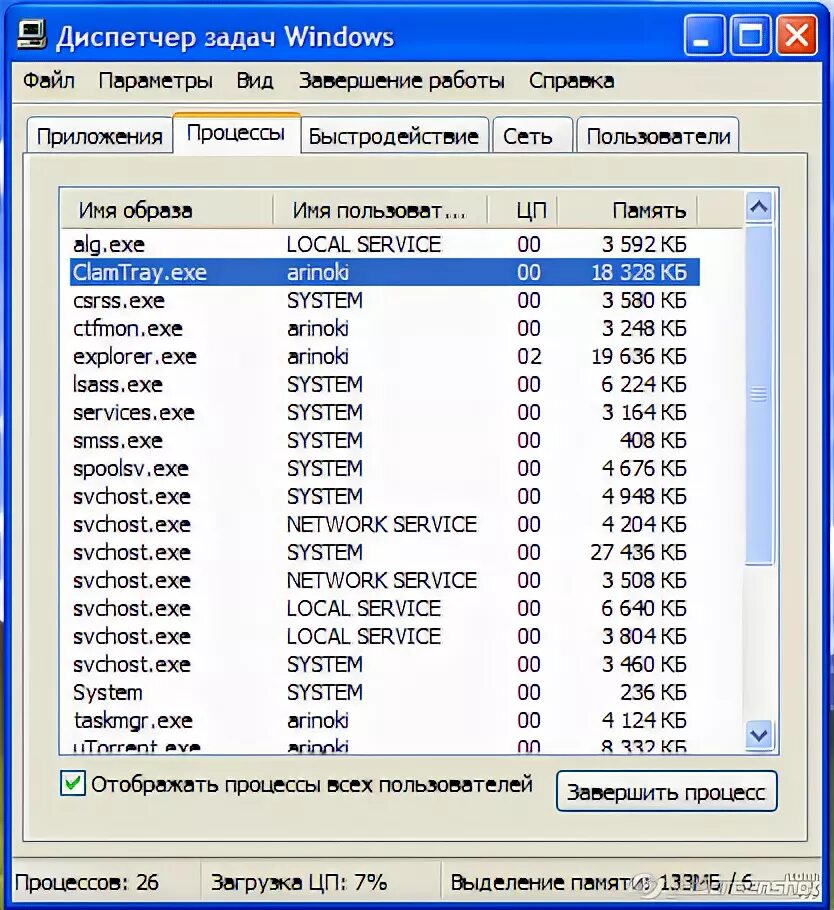Sort processes by the ЦП column
The height and width of the screenshot is (910, 834).
tap(529, 209)
